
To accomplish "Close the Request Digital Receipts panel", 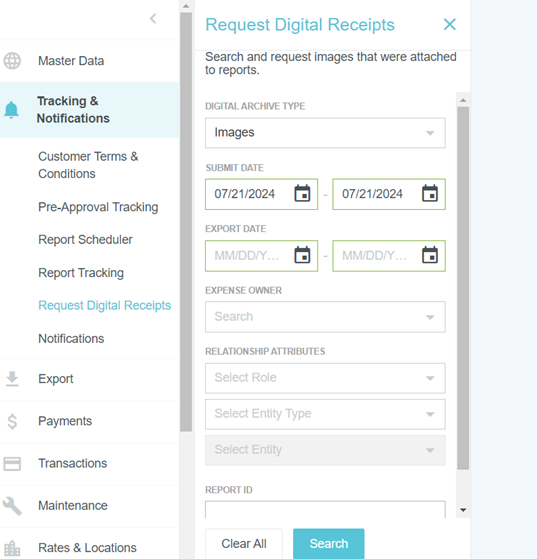I will (450, 25).
